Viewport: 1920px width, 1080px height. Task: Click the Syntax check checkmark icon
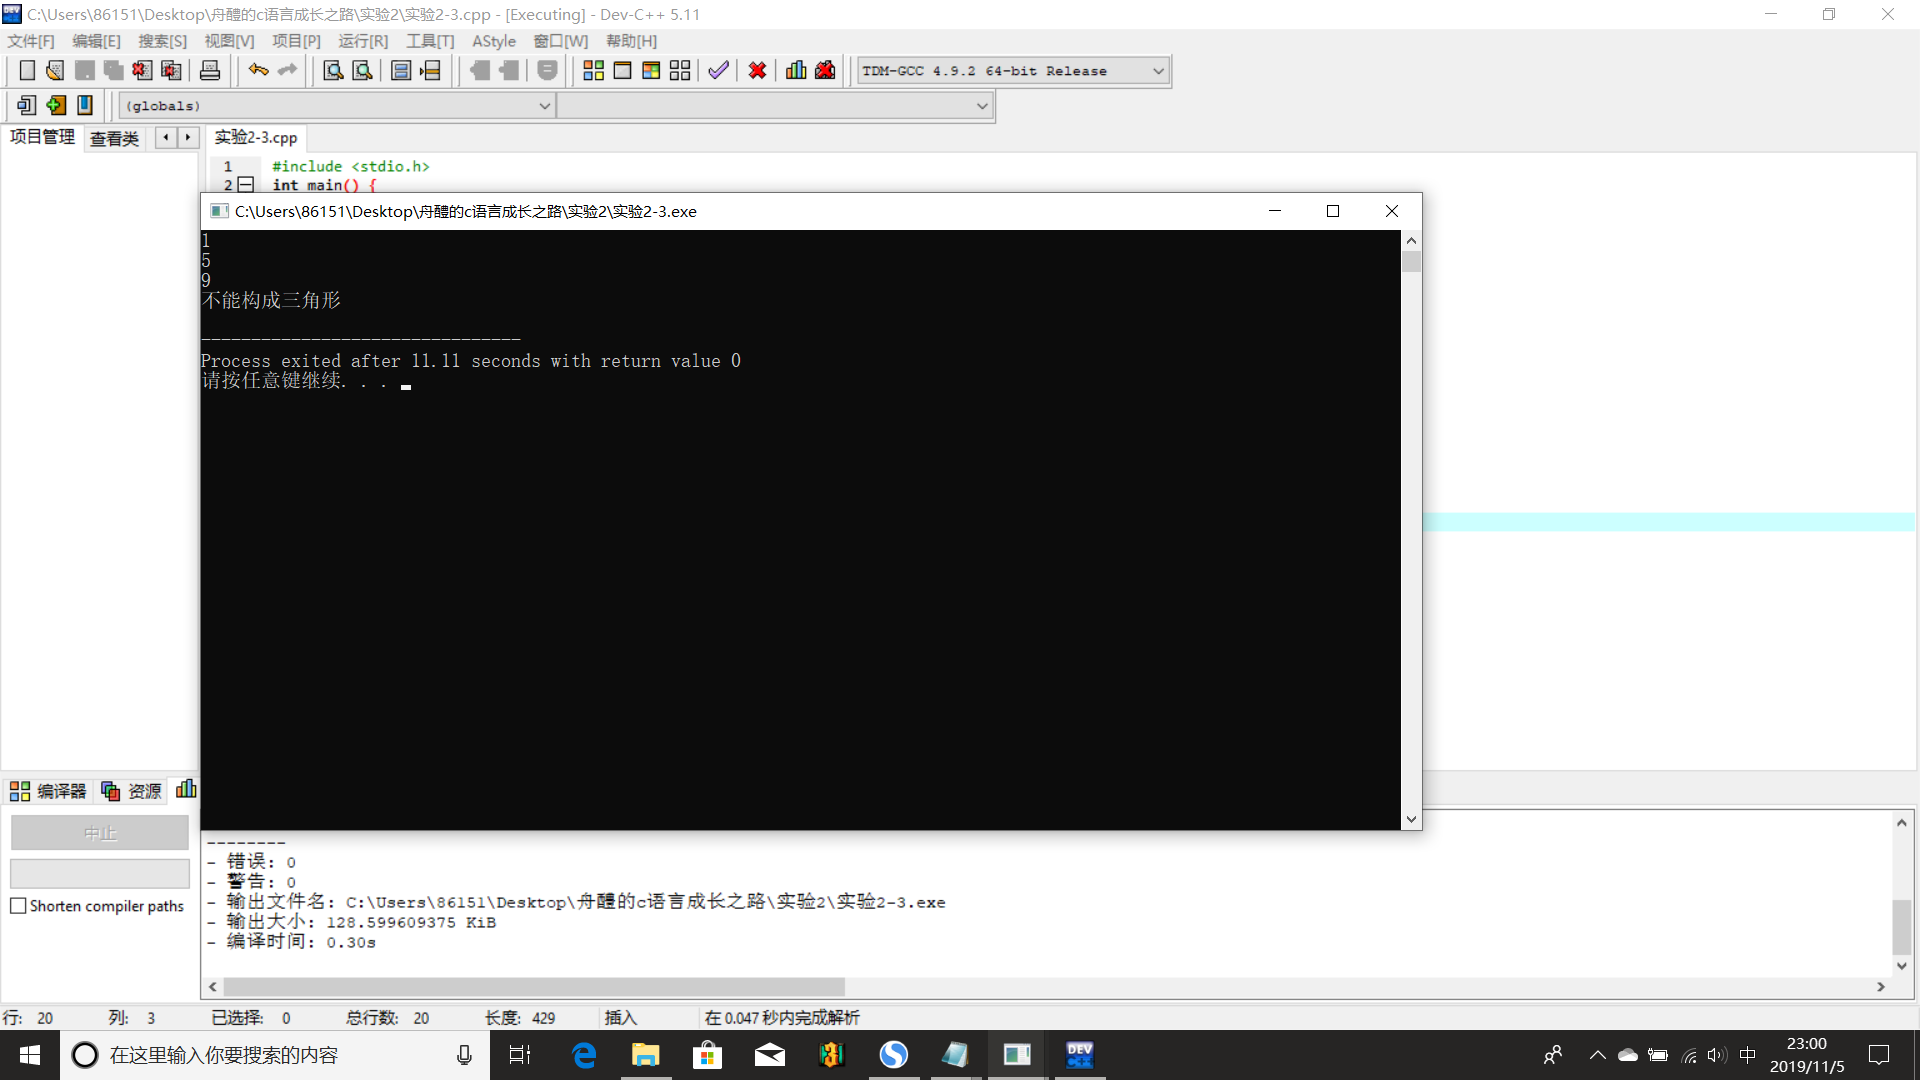(718, 70)
